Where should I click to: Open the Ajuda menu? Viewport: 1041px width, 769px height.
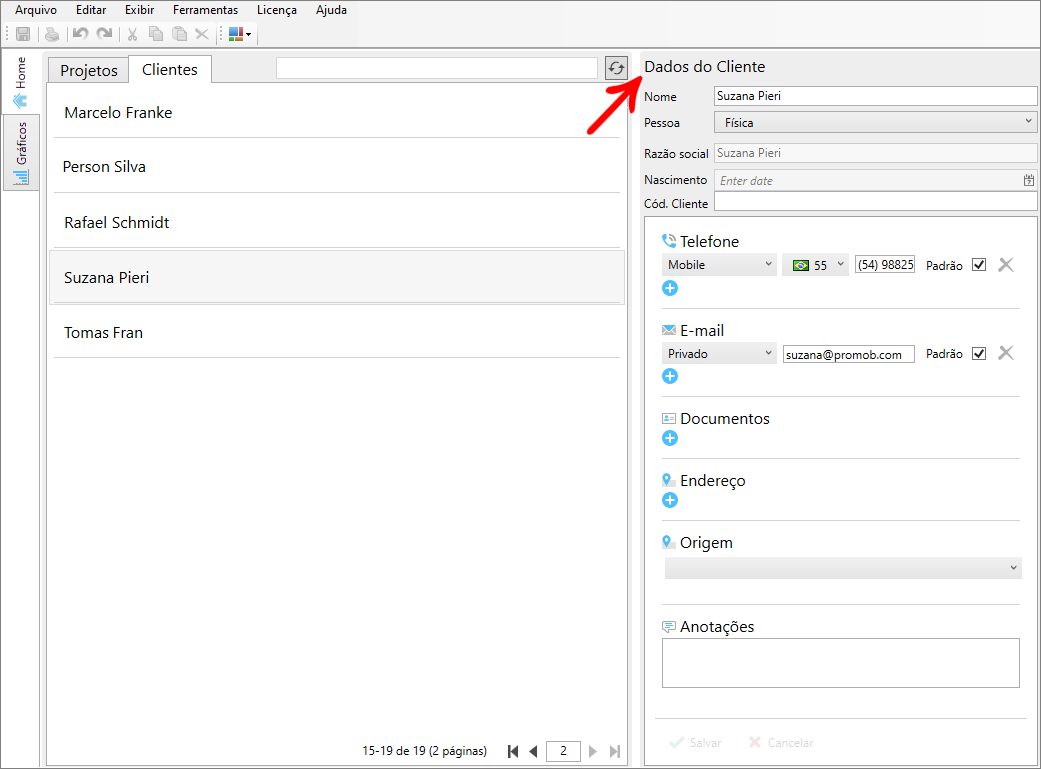331,10
